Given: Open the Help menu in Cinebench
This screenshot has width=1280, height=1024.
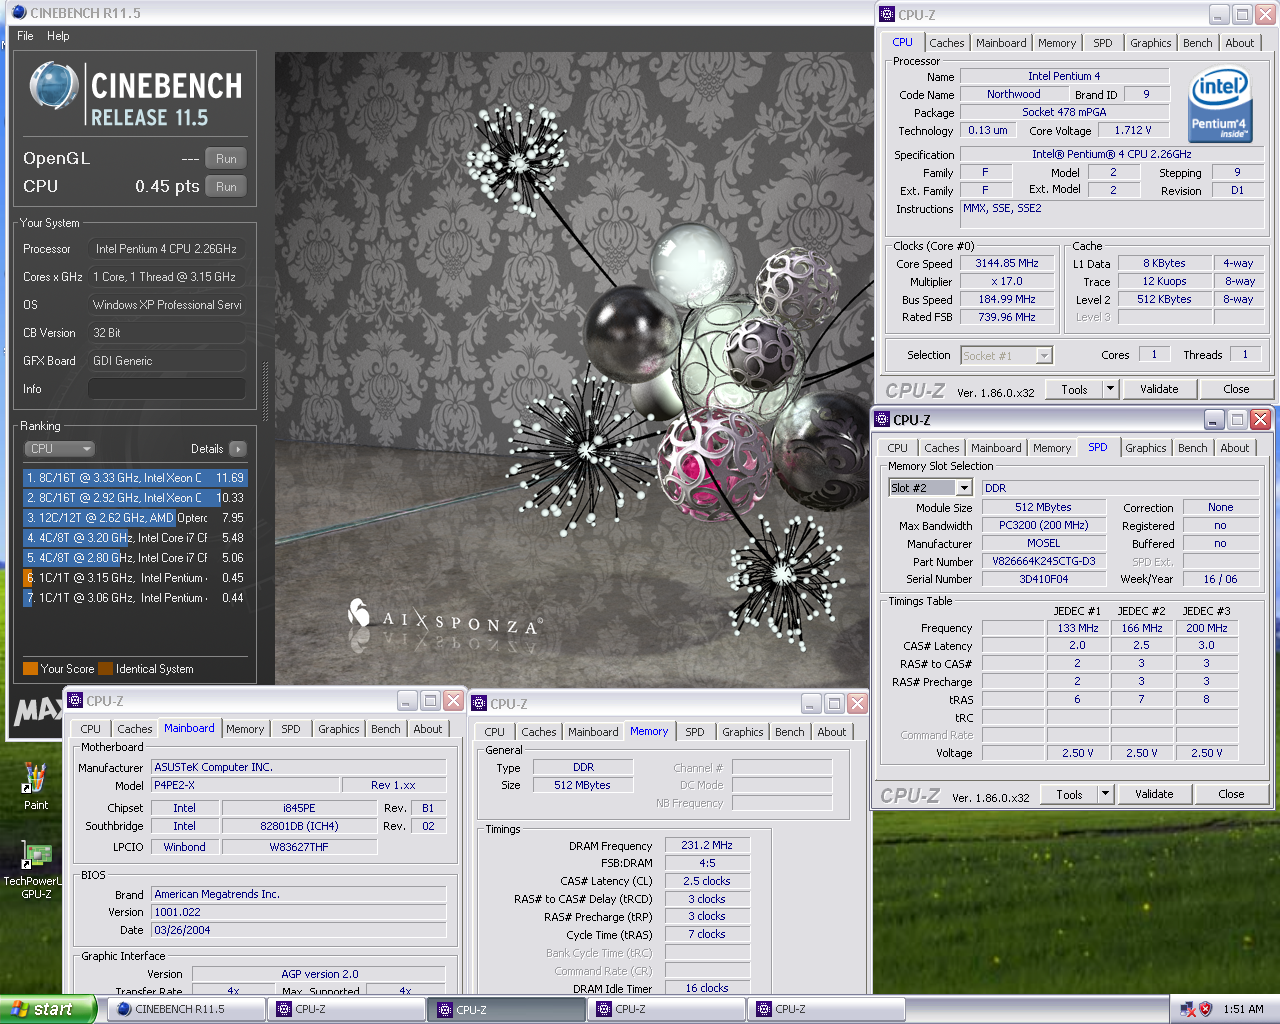Looking at the screenshot, I should [58, 36].
